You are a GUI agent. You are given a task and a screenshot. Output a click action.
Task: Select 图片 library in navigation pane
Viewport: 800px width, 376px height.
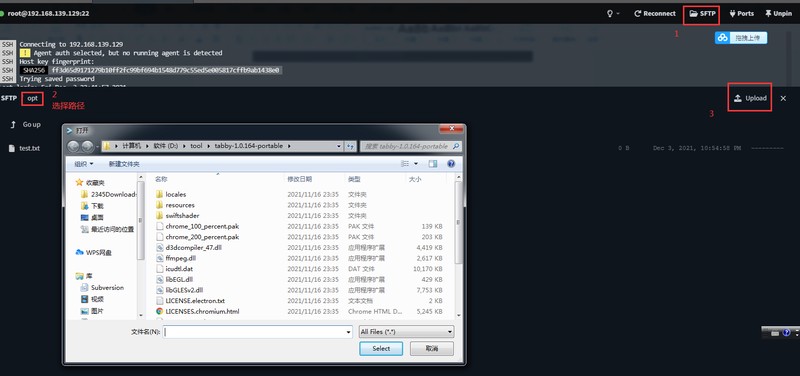pos(92,311)
